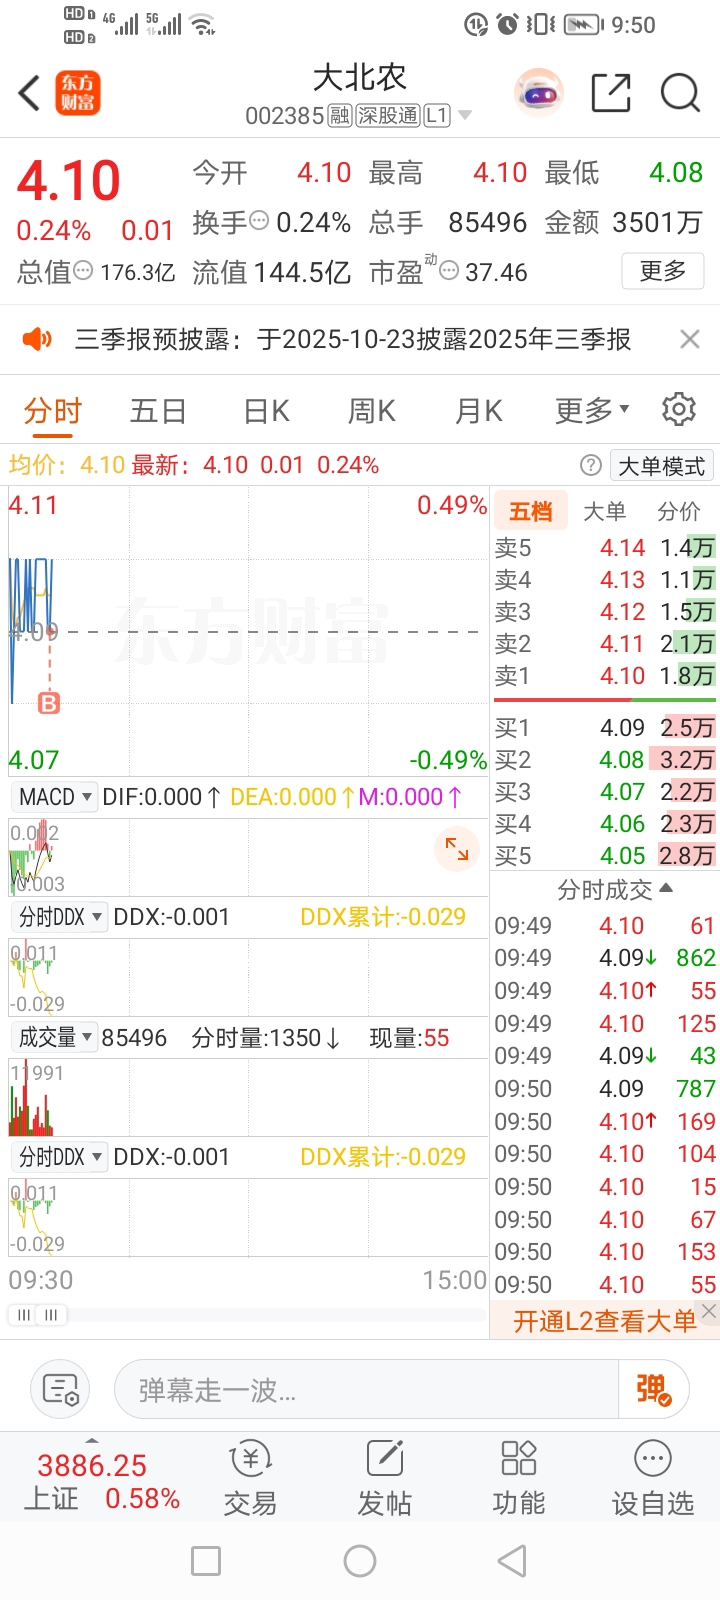Tap the 买1 4.09 order row
720x1600 pixels.
(605, 728)
